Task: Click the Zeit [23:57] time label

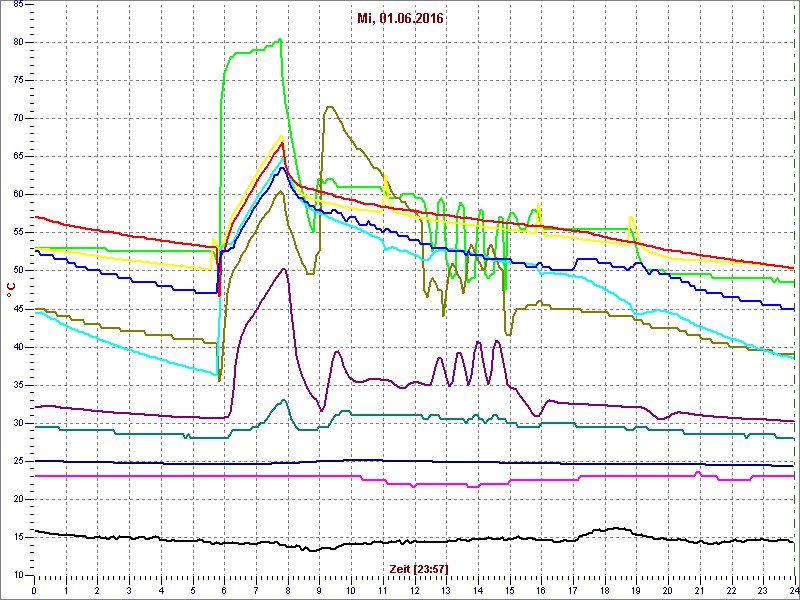Action: tap(419, 568)
